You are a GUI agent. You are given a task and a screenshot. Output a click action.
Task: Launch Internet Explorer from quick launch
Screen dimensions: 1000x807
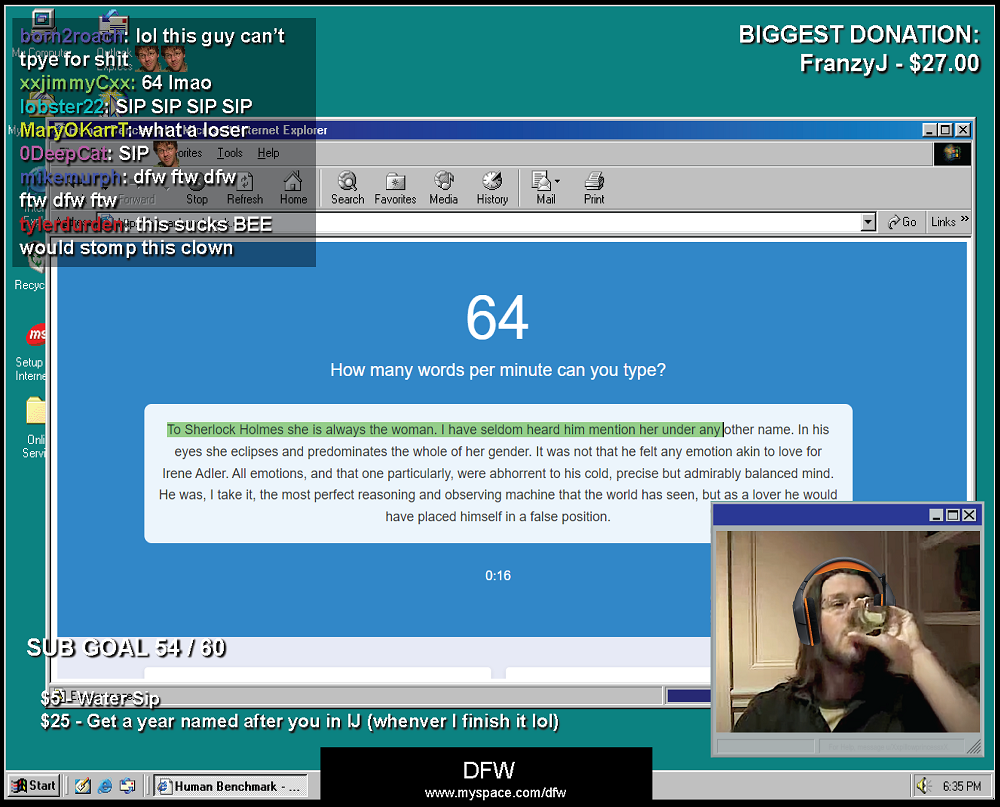click(105, 786)
